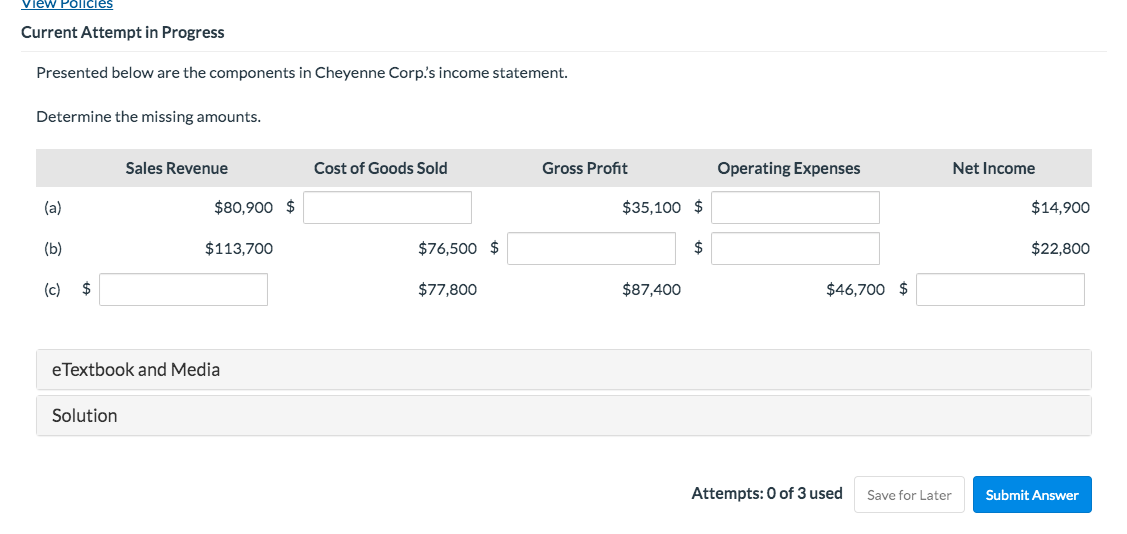
Task: Click the Net Income column header
Action: 993,168
